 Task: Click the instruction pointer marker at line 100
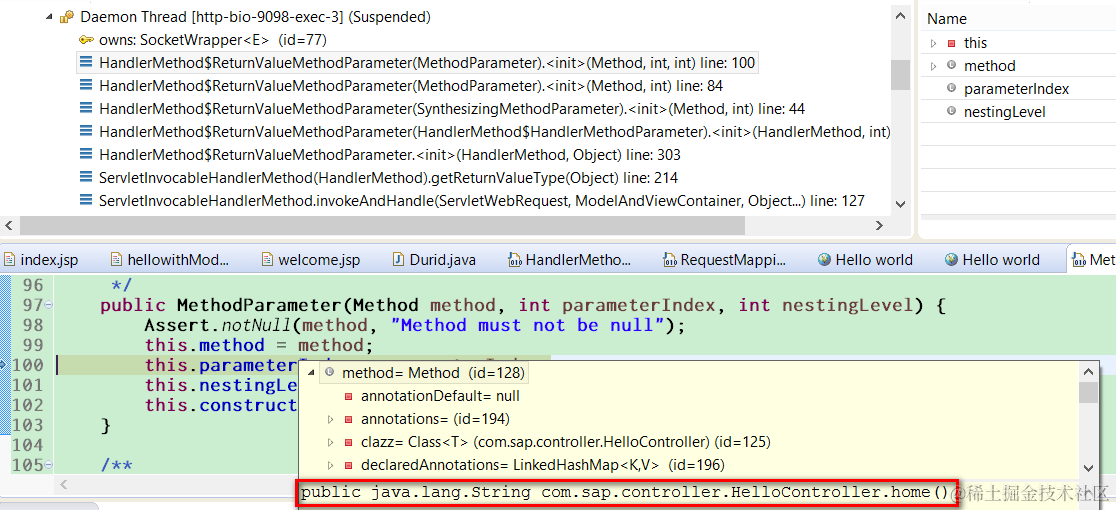tap(4, 365)
